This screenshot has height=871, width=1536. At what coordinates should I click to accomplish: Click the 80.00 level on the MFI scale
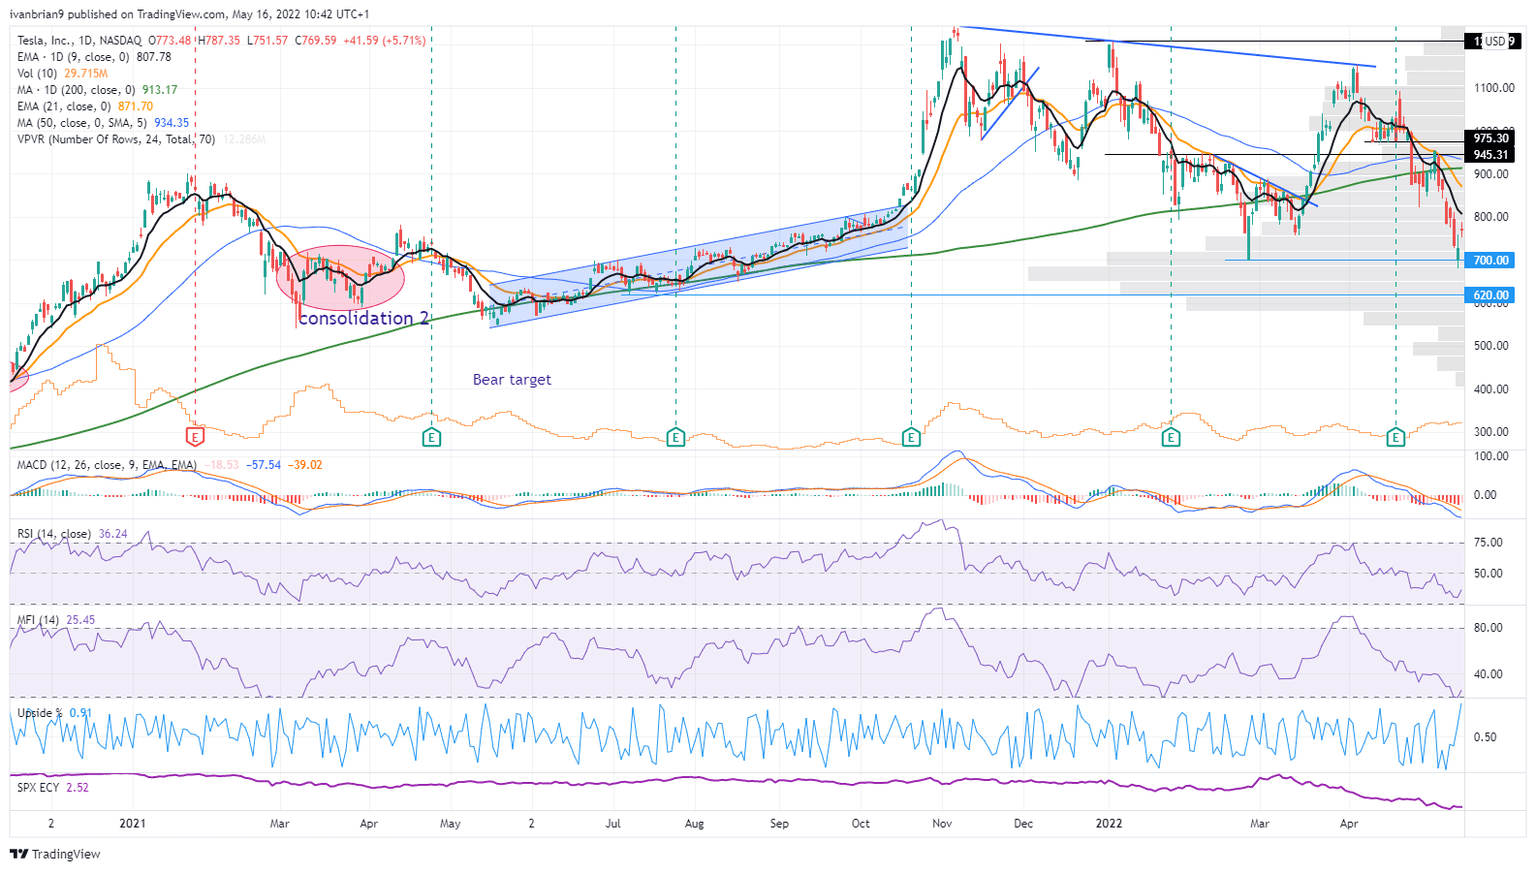point(1489,628)
